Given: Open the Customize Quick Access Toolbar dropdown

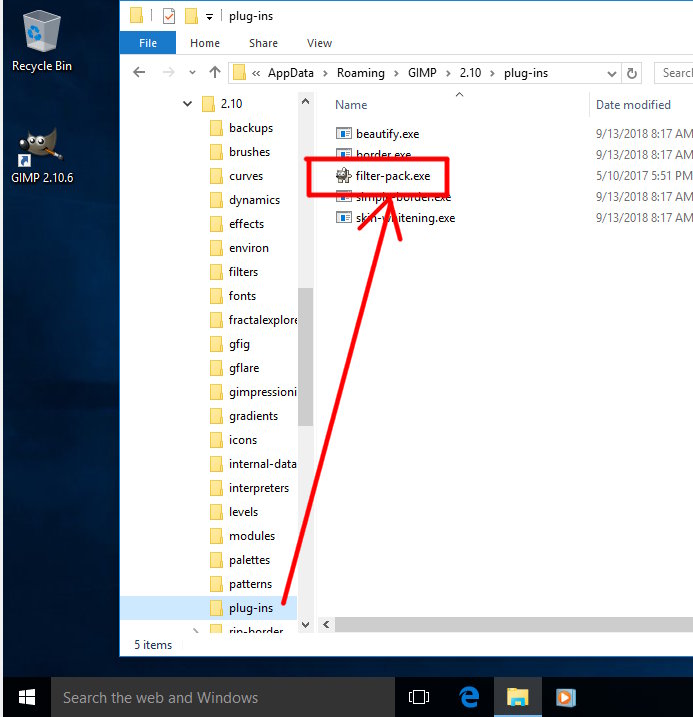Looking at the screenshot, I should (x=209, y=17).
